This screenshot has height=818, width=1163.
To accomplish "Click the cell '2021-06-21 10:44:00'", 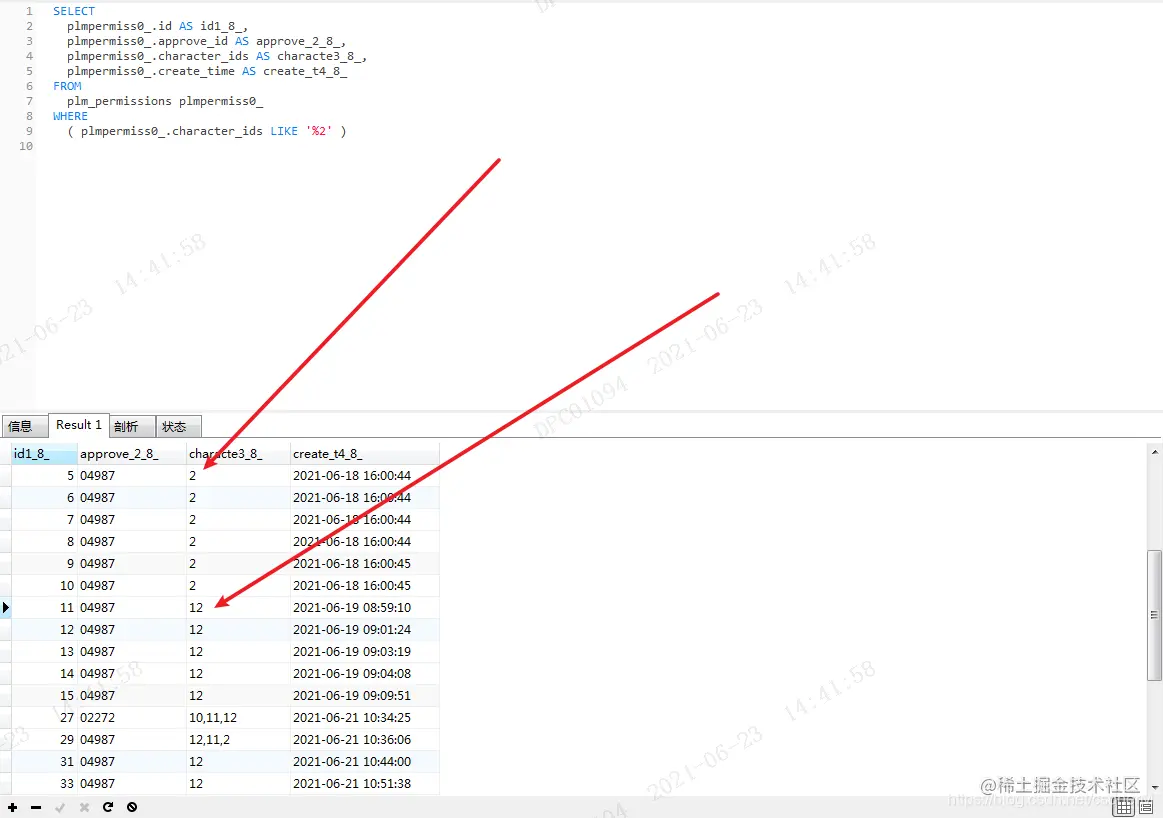I will (x=364, y=762).
